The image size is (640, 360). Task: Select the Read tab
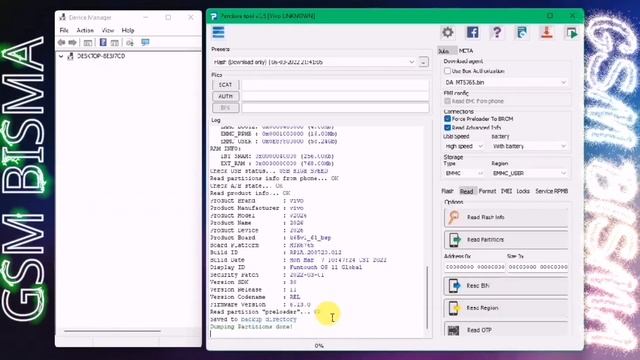click(x=466, y=191)
